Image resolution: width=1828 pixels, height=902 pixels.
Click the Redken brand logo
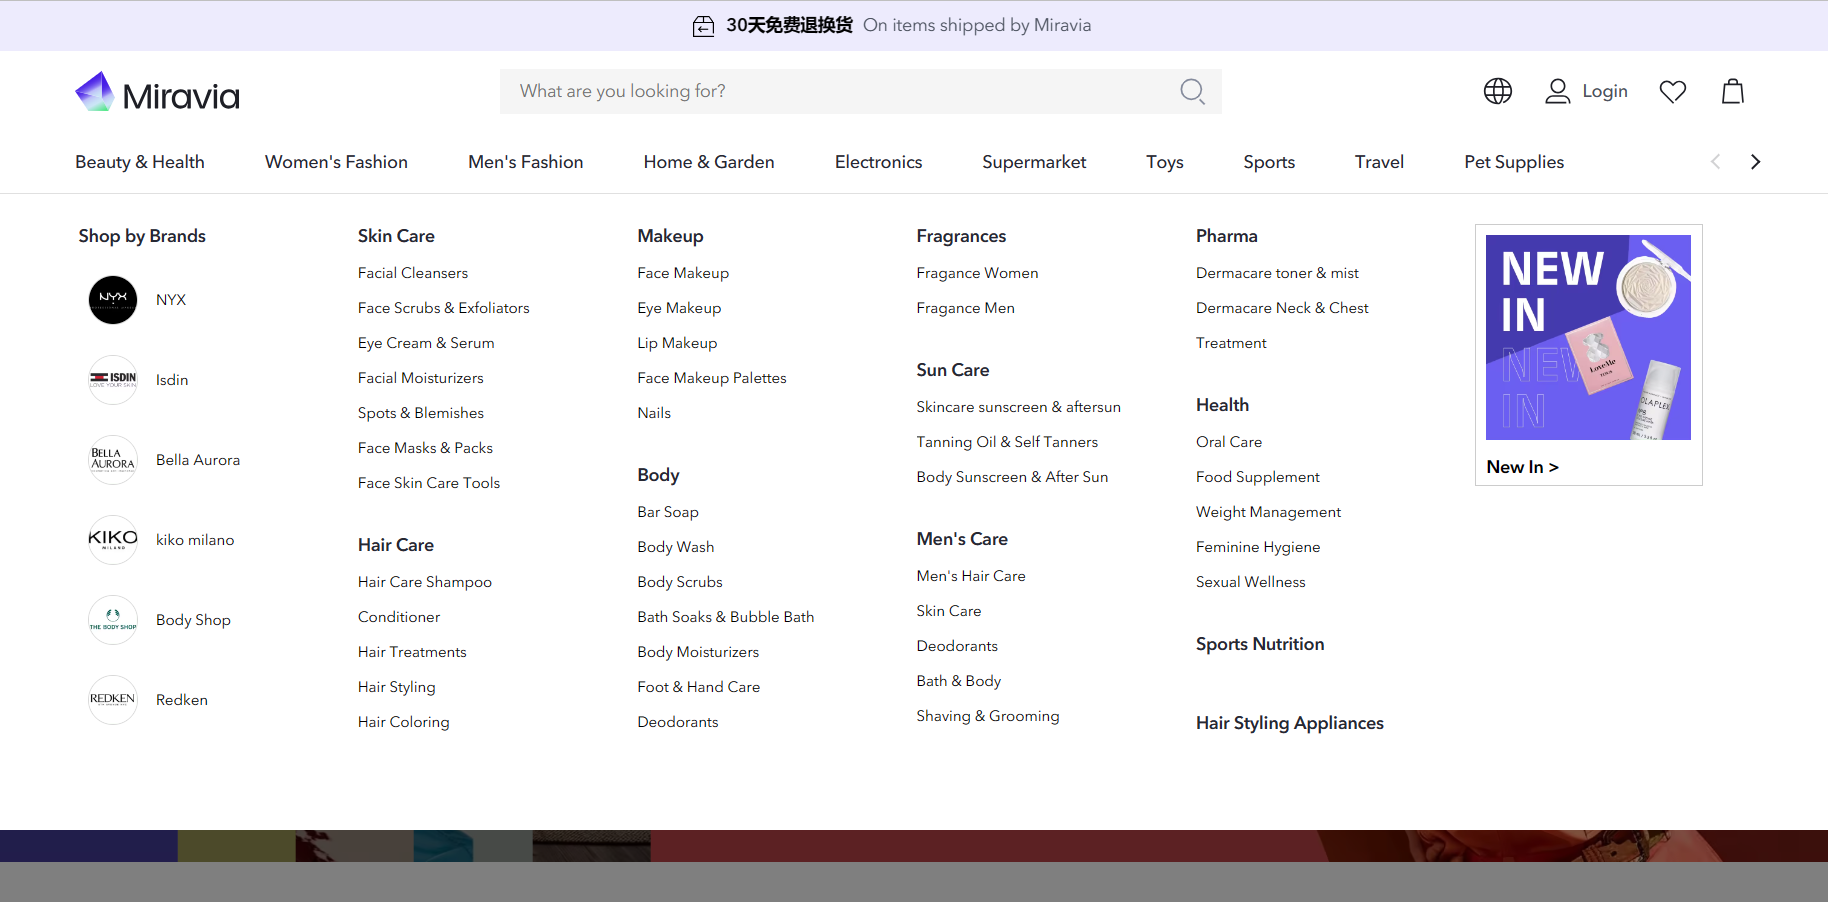click(113, 700)
